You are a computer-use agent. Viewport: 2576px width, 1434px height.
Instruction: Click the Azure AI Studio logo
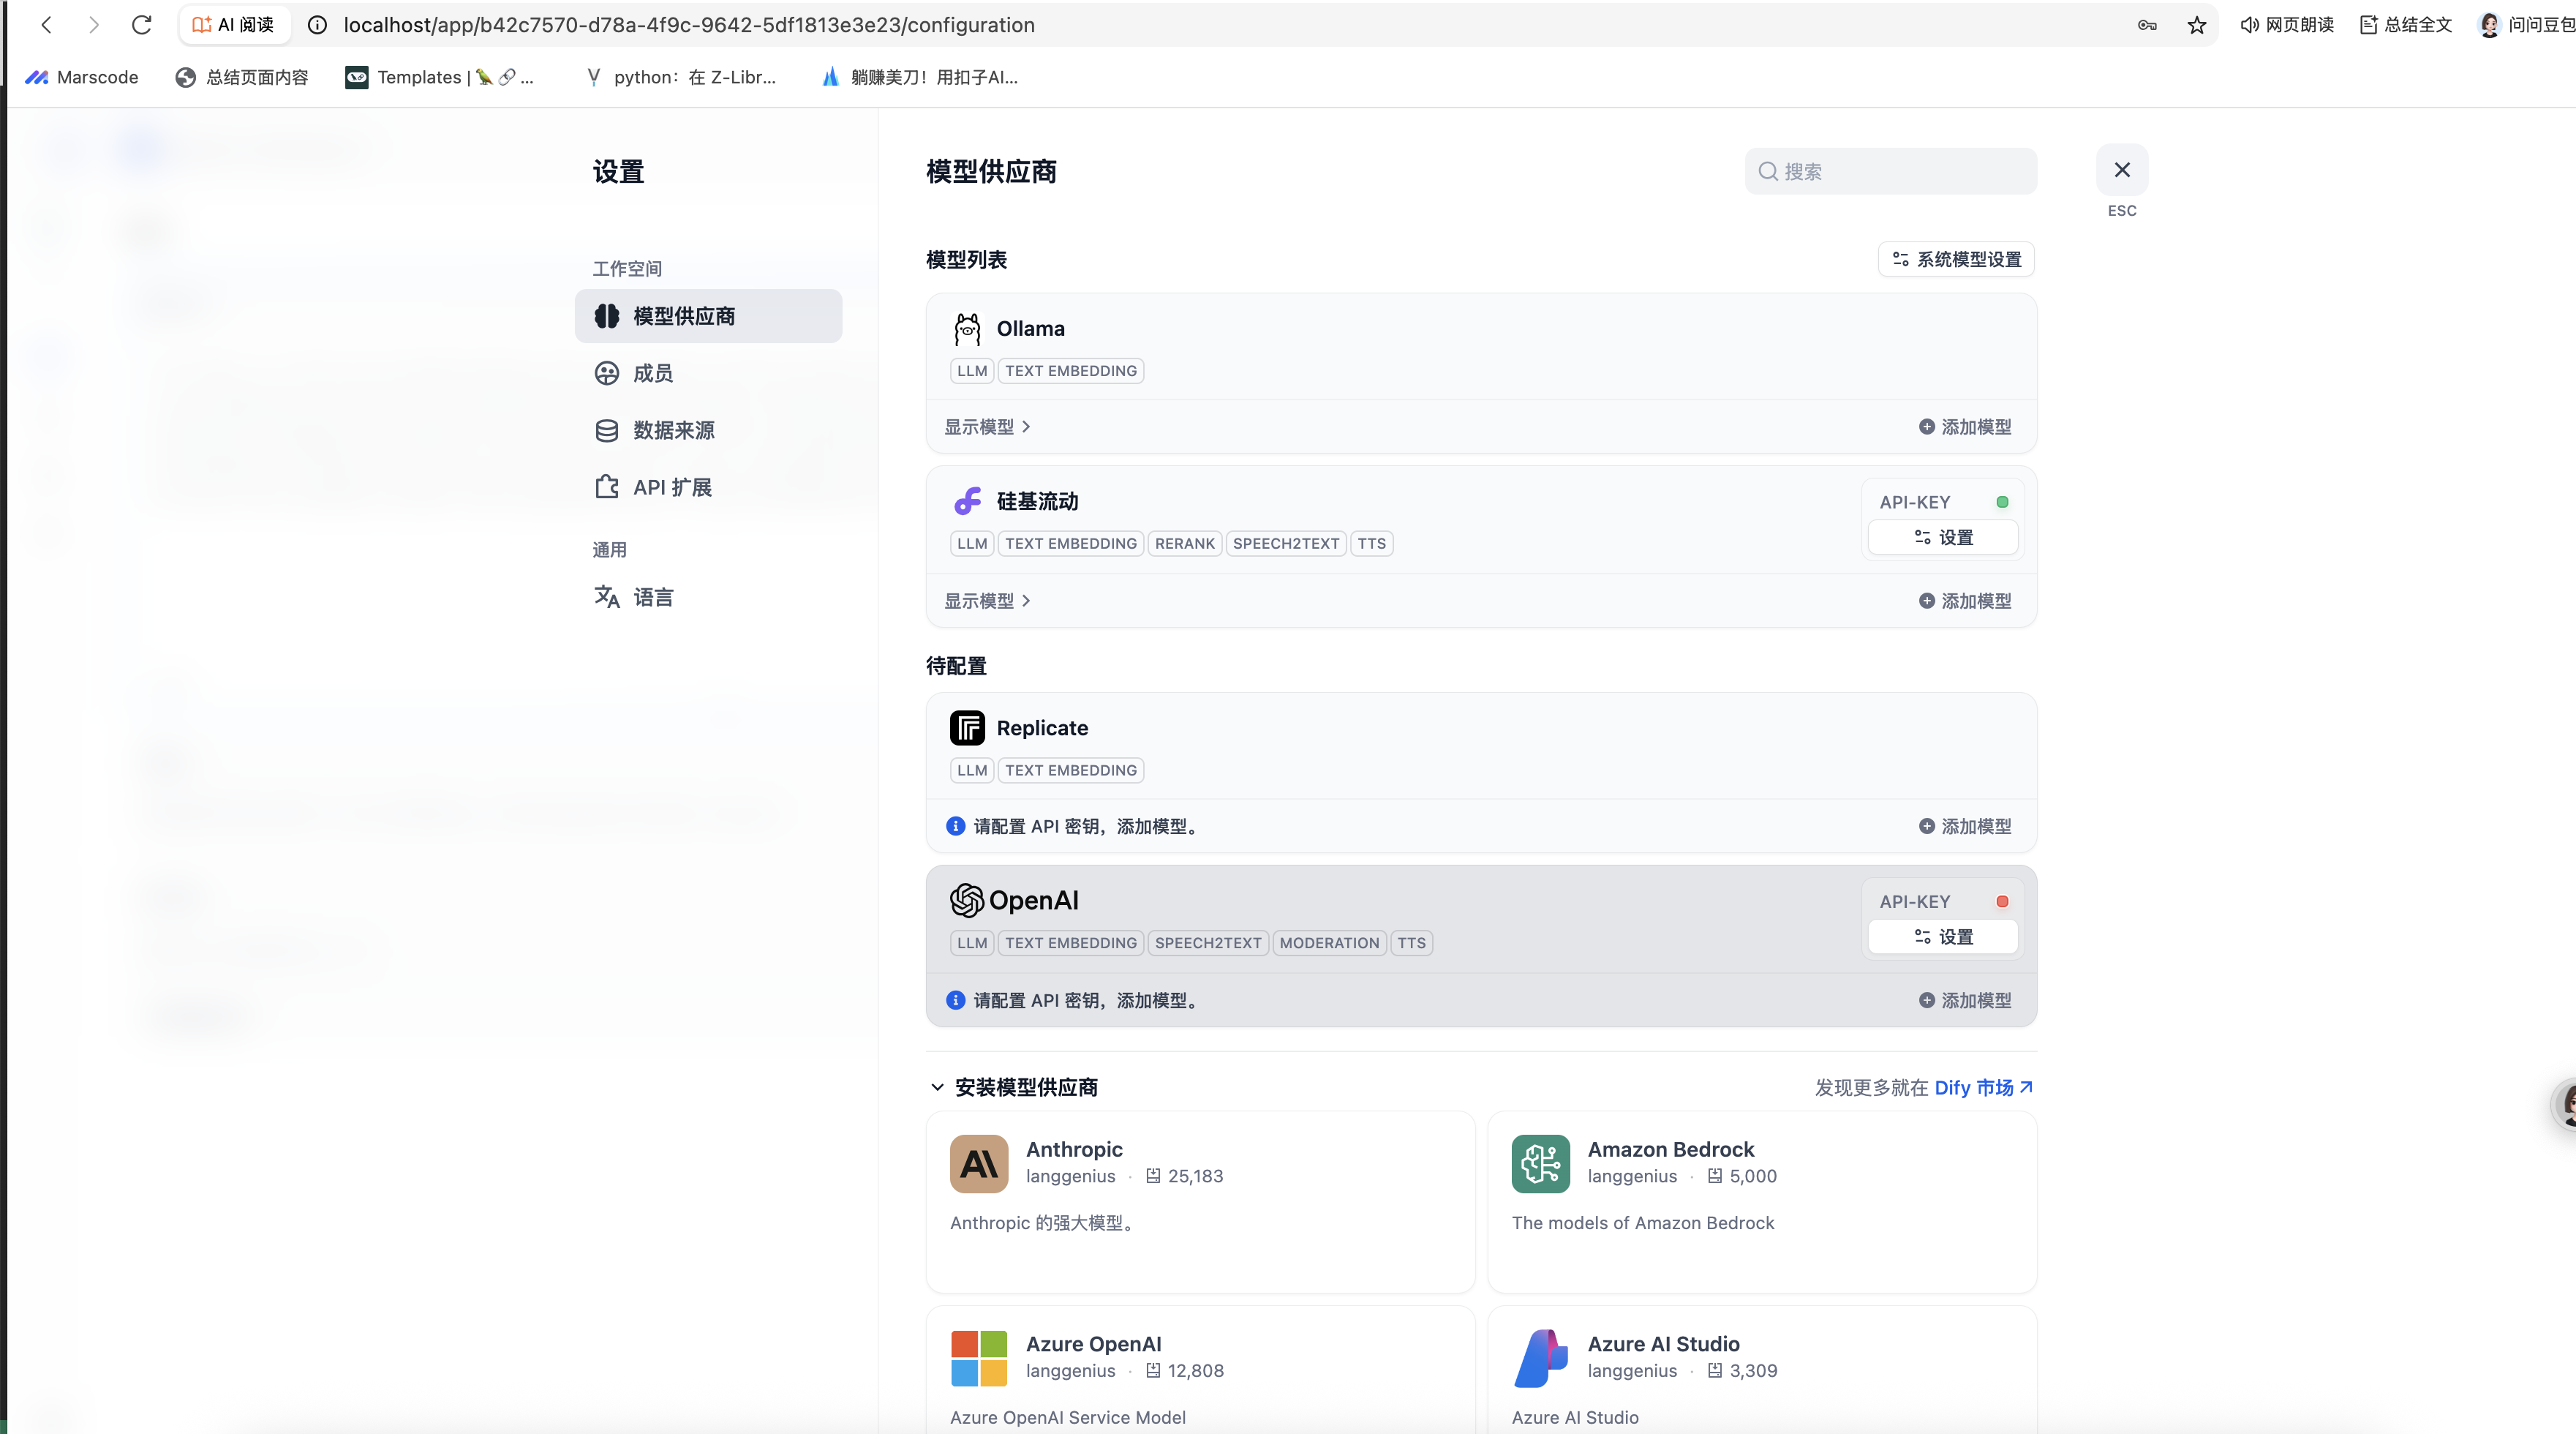[x=1540, y=1358]
